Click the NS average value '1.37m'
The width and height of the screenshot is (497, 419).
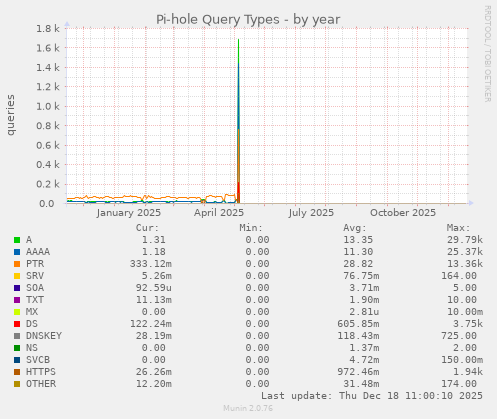click(x=364, y=348)
